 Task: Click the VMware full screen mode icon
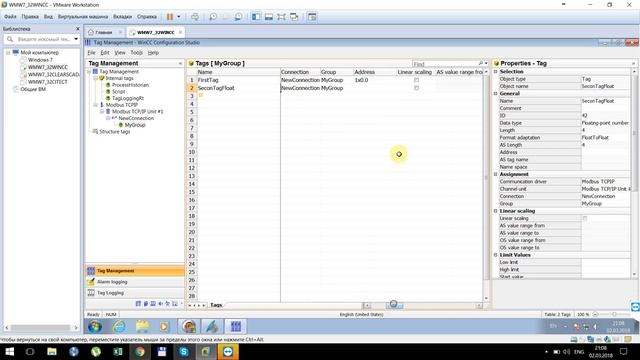(281, 17)
